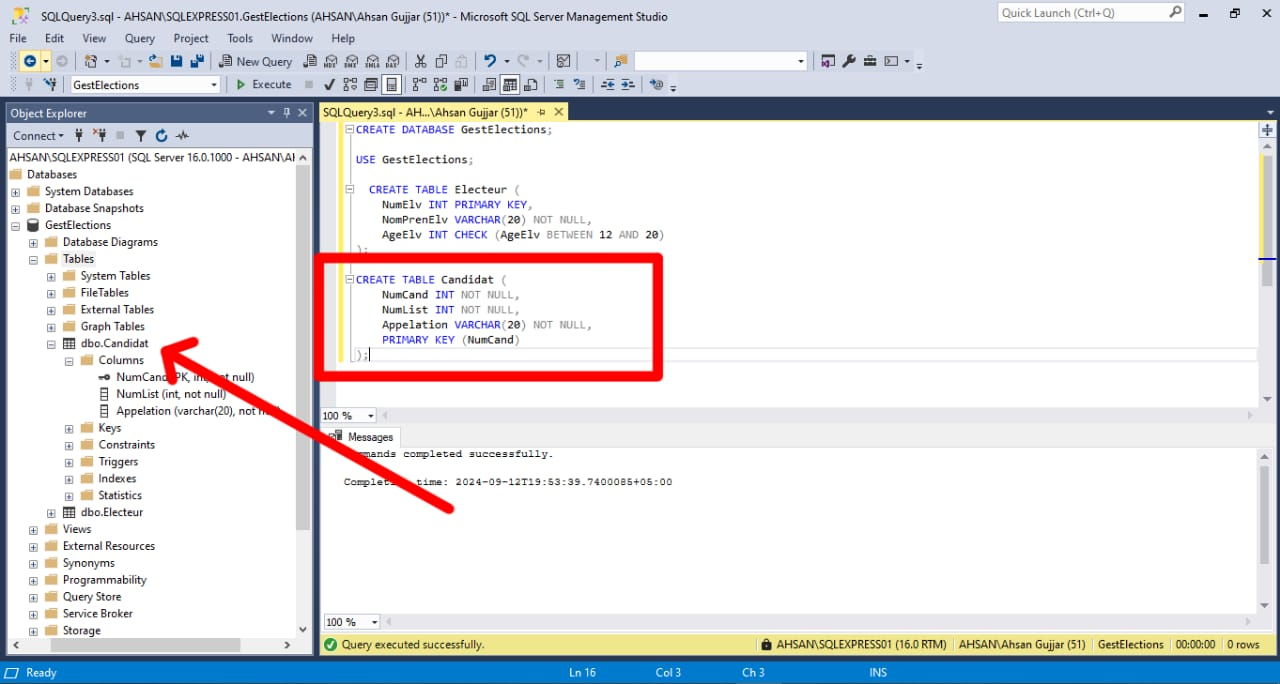
Task: Switch output to Results to Grid
Action: tap(510, 85)
